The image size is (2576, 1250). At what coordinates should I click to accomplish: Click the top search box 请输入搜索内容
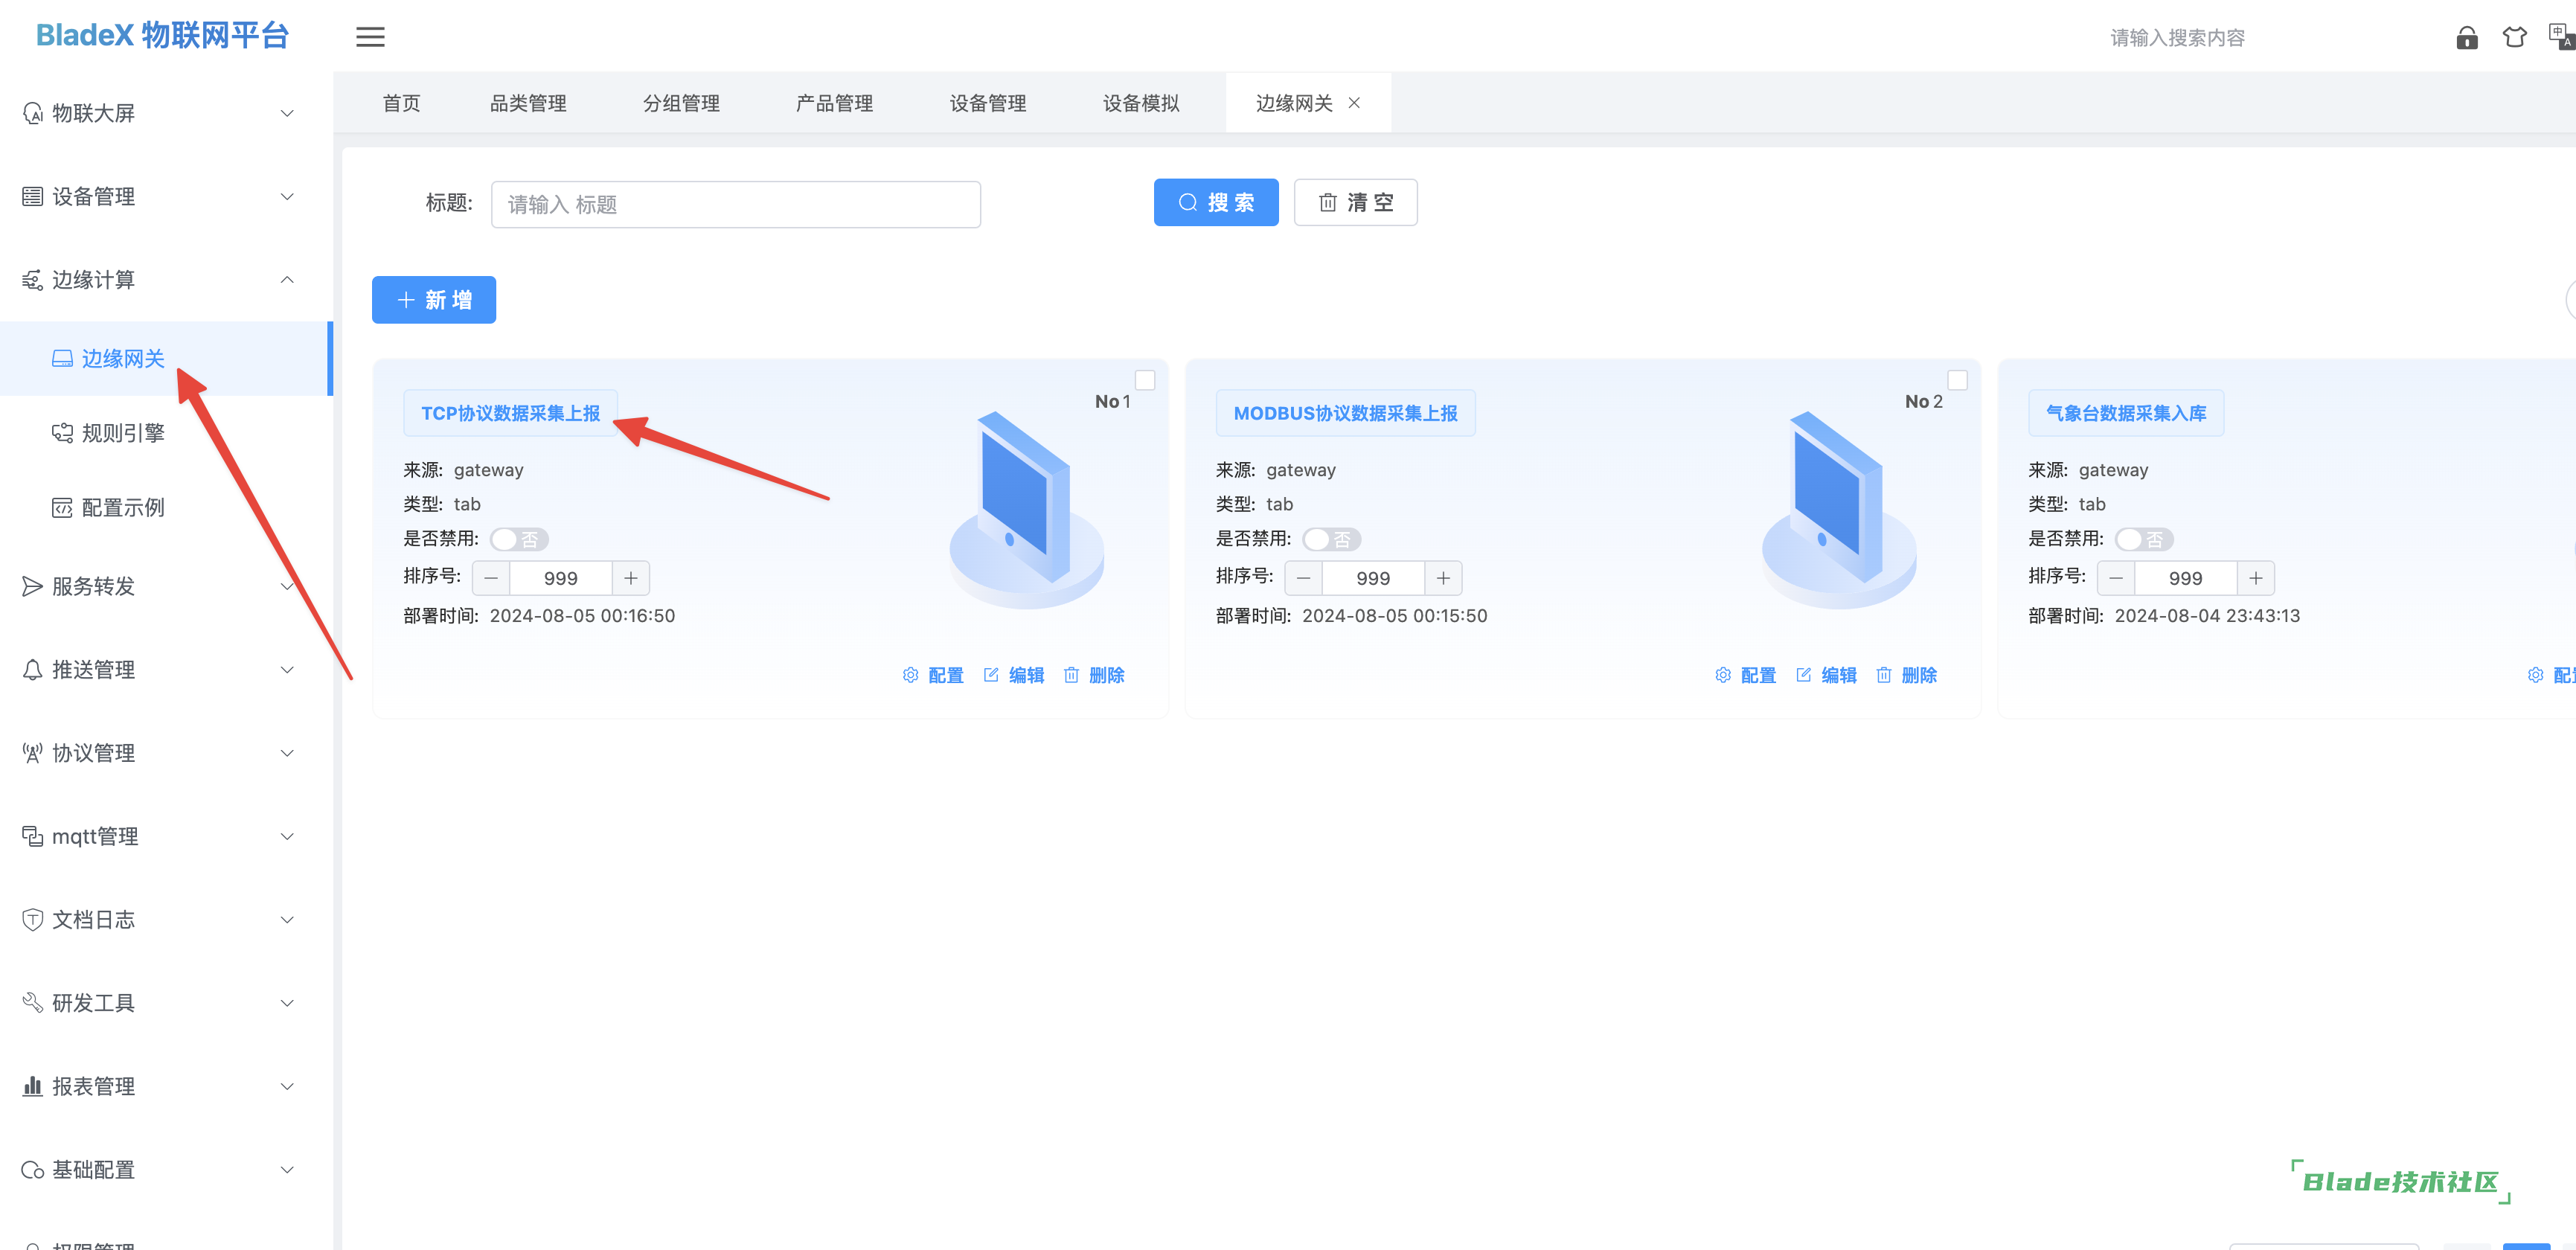click(x=2177, y=38)
